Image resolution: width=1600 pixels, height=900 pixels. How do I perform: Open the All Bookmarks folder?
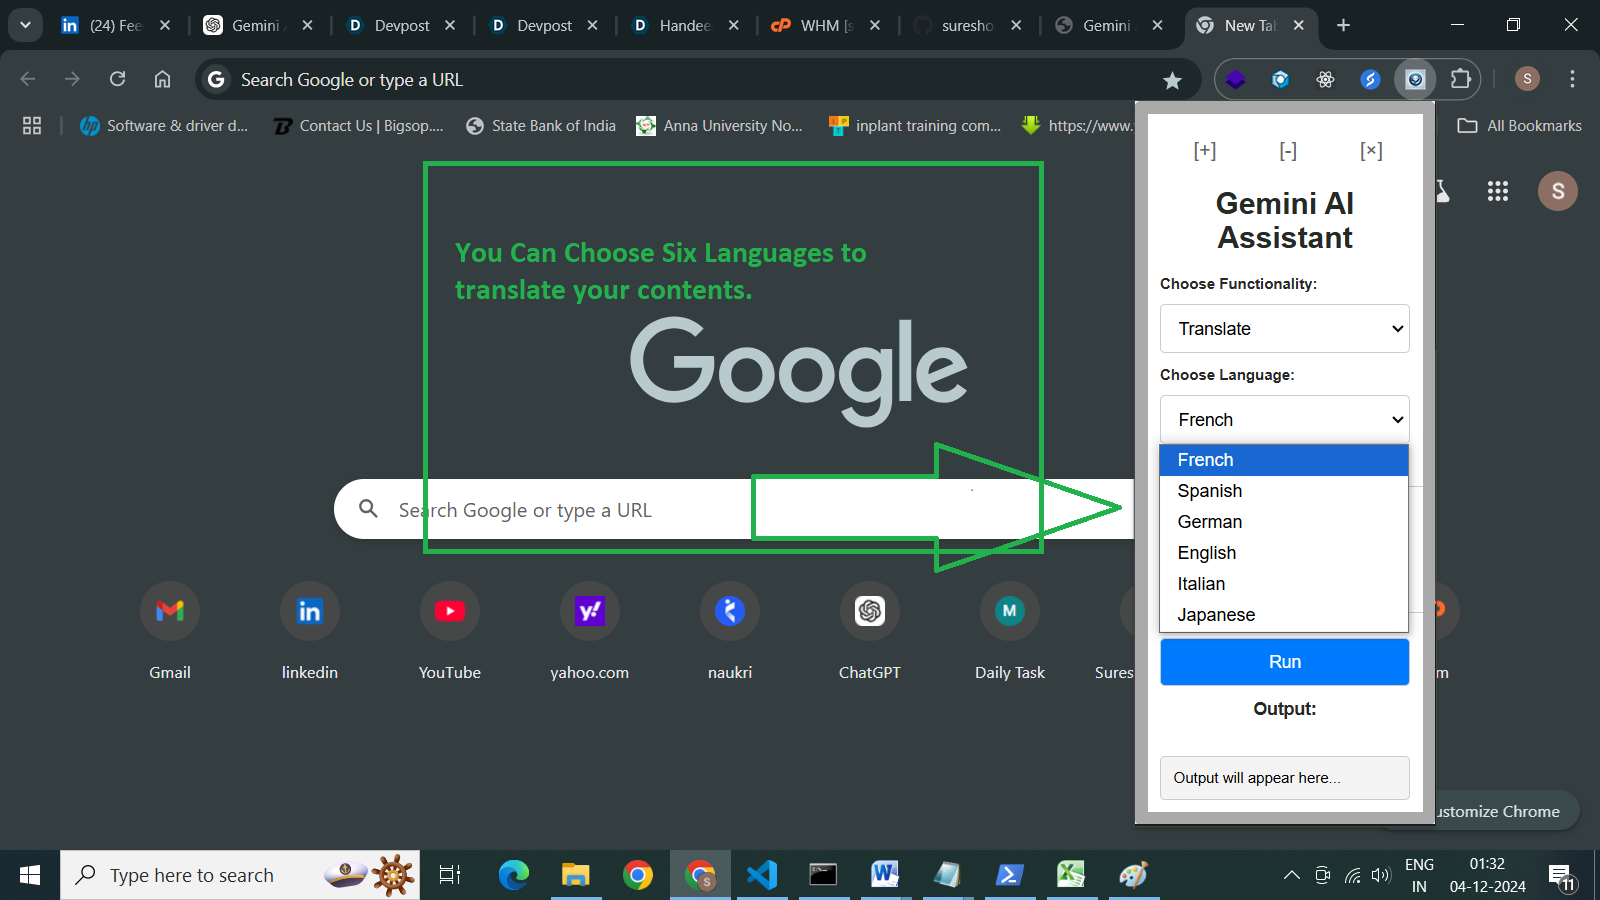point(1520,126)
